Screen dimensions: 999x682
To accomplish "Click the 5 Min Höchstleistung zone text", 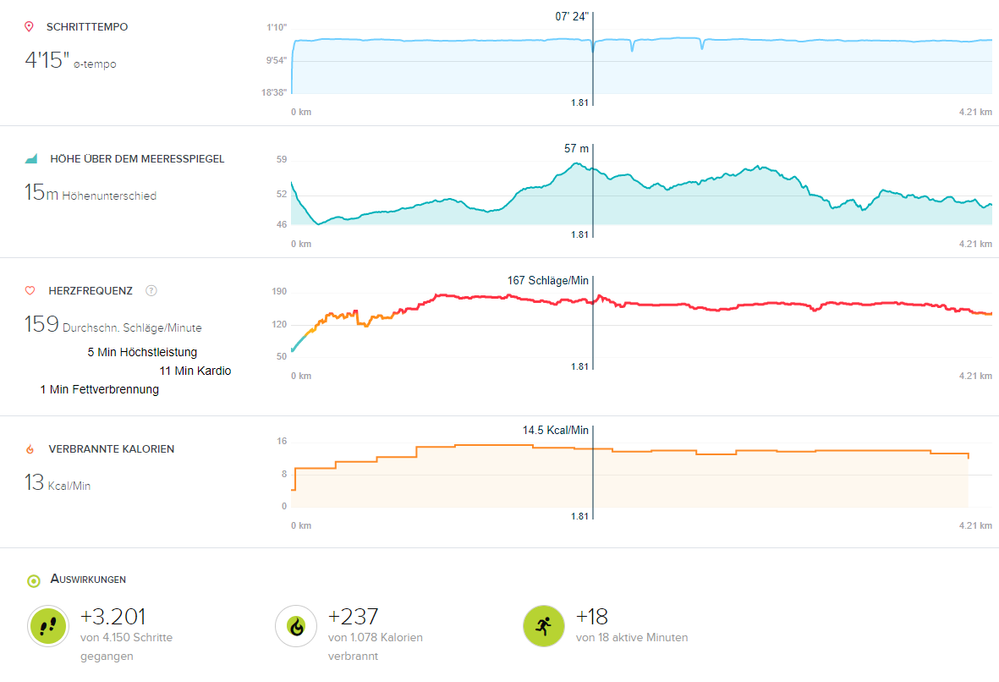I will point(142,352).
